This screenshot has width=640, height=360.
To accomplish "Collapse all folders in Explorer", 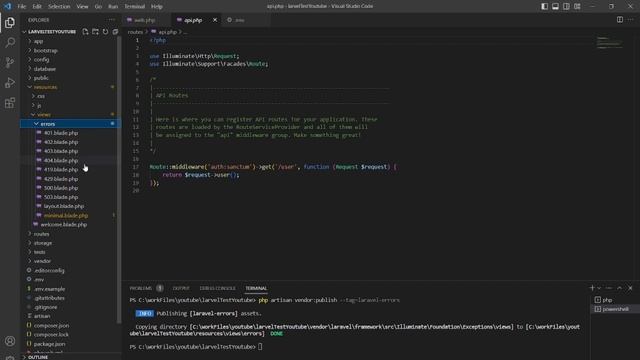I will [x=115, y=31].
